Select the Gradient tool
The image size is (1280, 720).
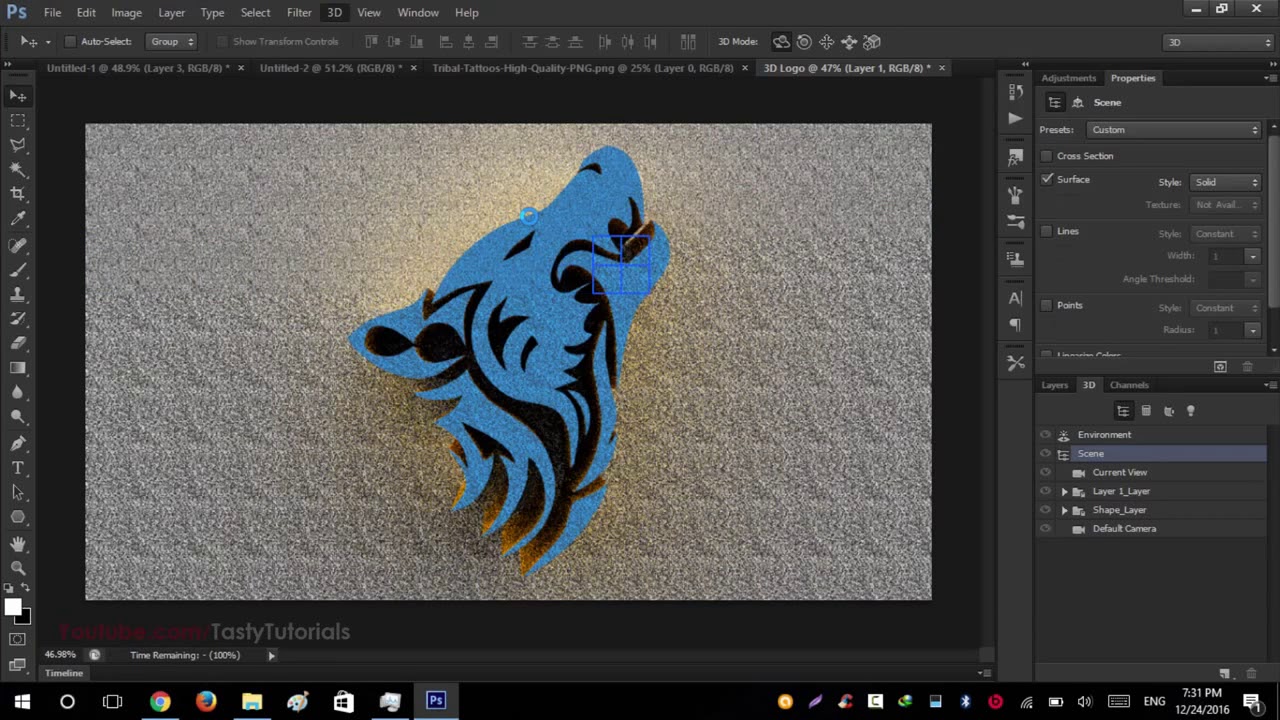click(18, 368)
